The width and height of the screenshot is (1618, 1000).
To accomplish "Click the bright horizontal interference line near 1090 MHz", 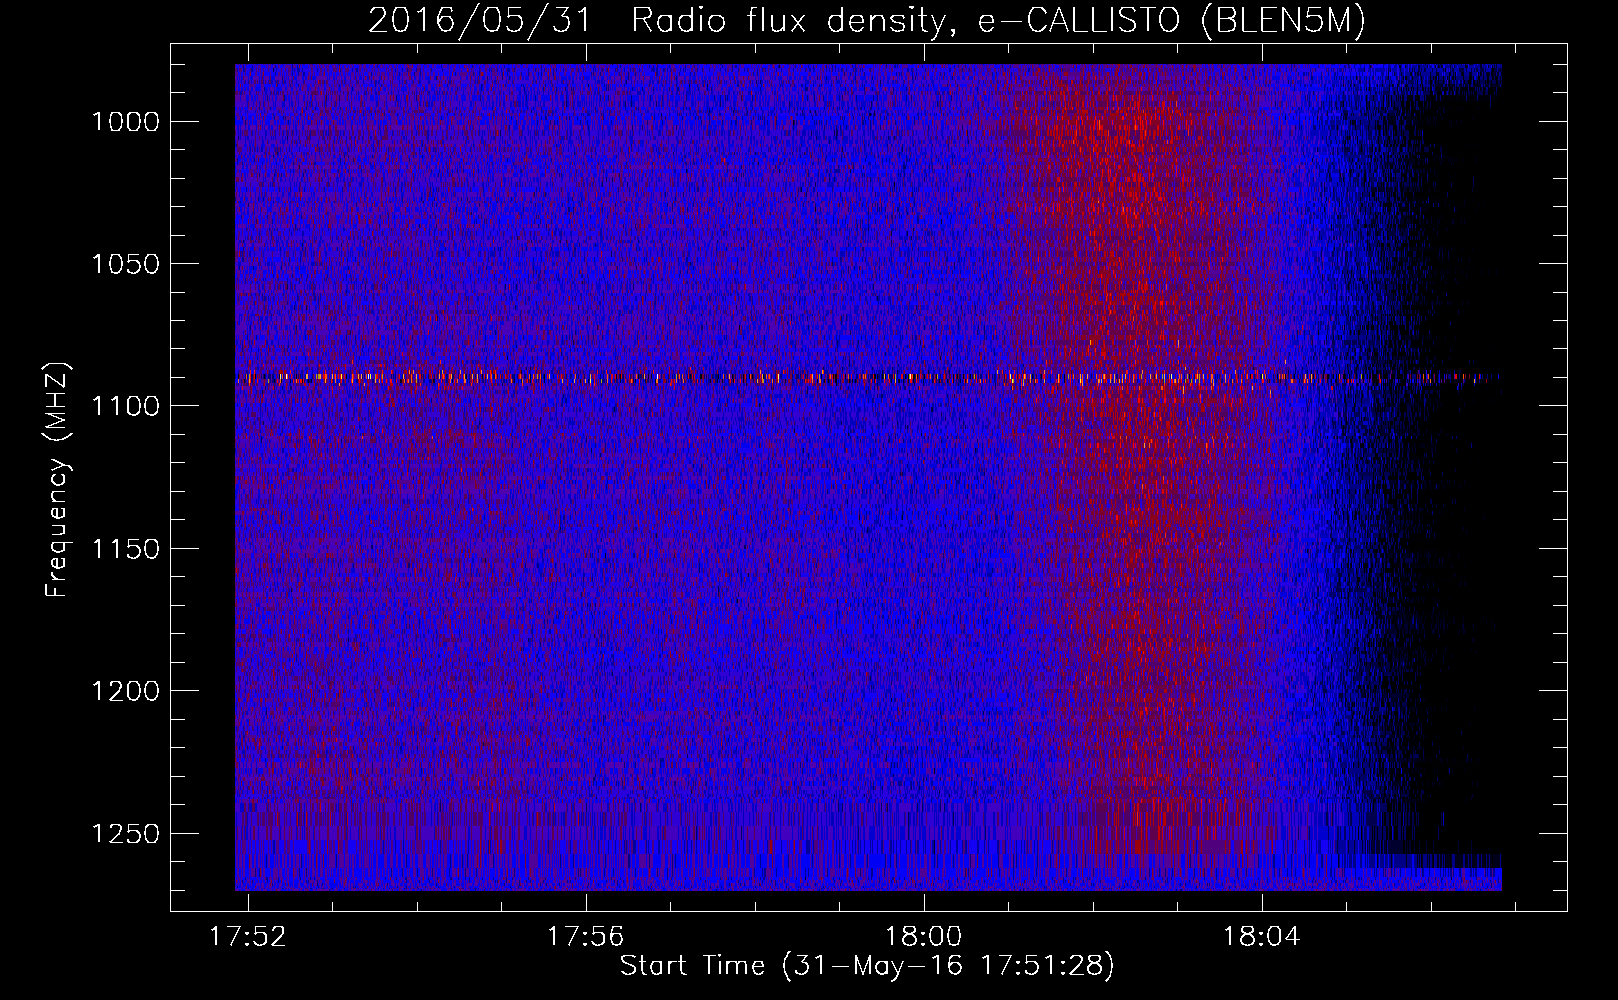I will click(868, 378).
